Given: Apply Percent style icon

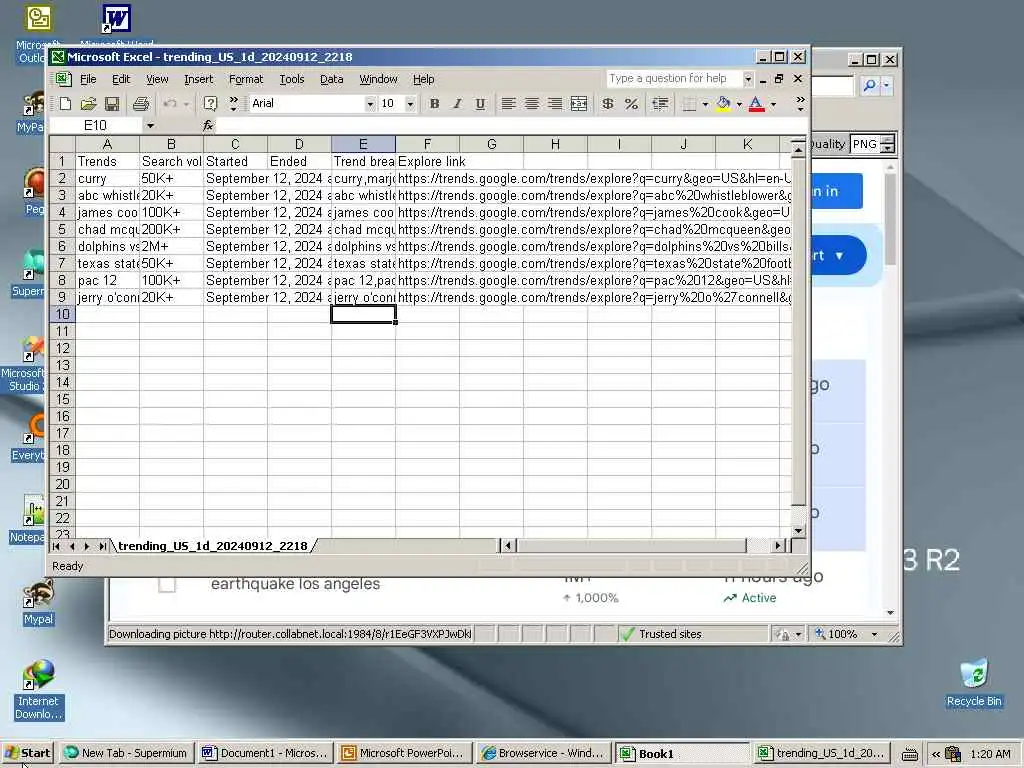Looking at the screenshot, I should (x=631, y=103).
